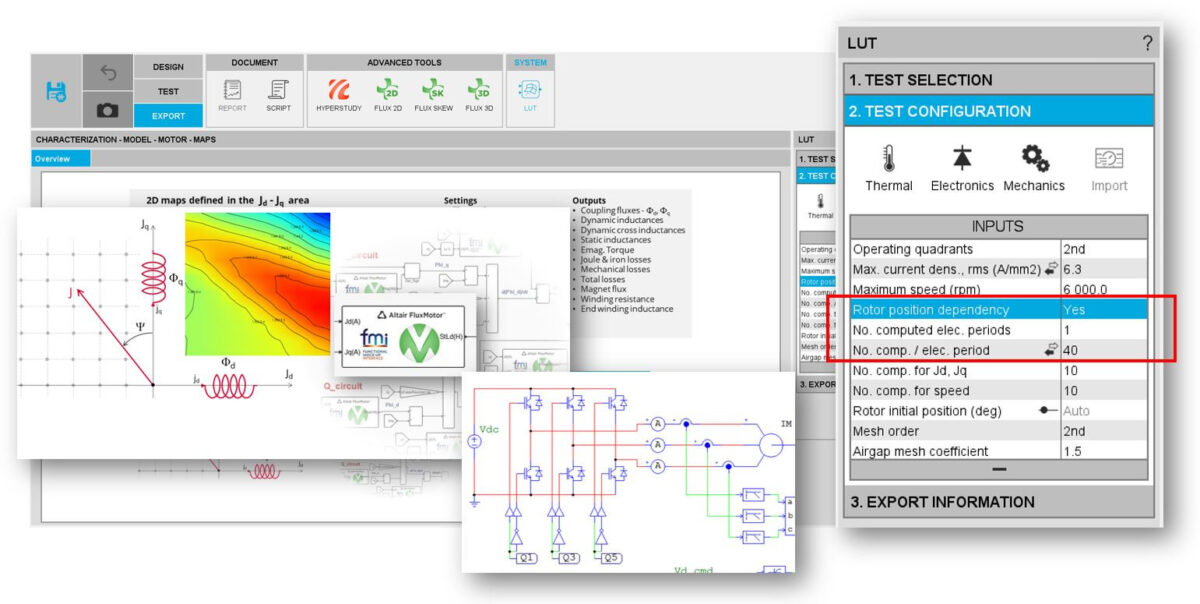Open the Mechanics gear settings

(1034, 167)
